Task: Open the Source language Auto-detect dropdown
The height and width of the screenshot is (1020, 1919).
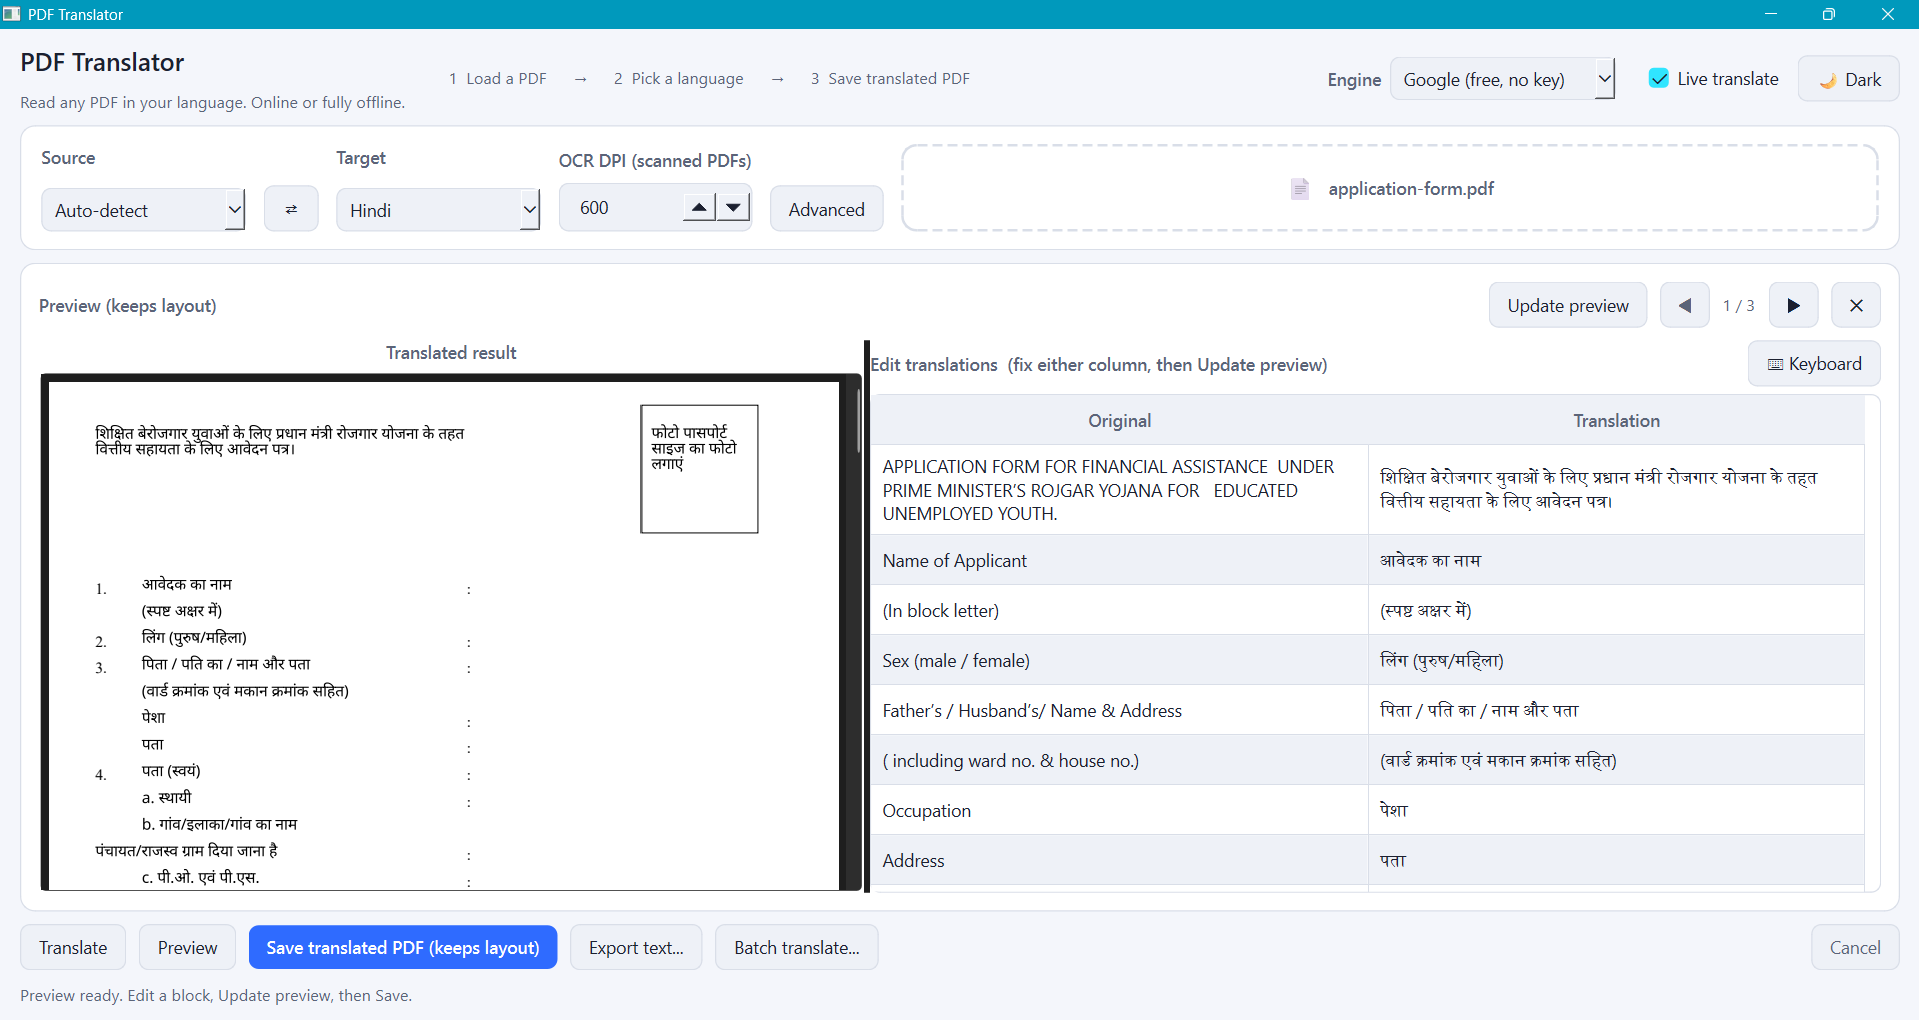Action: click(x=143, y=210)
